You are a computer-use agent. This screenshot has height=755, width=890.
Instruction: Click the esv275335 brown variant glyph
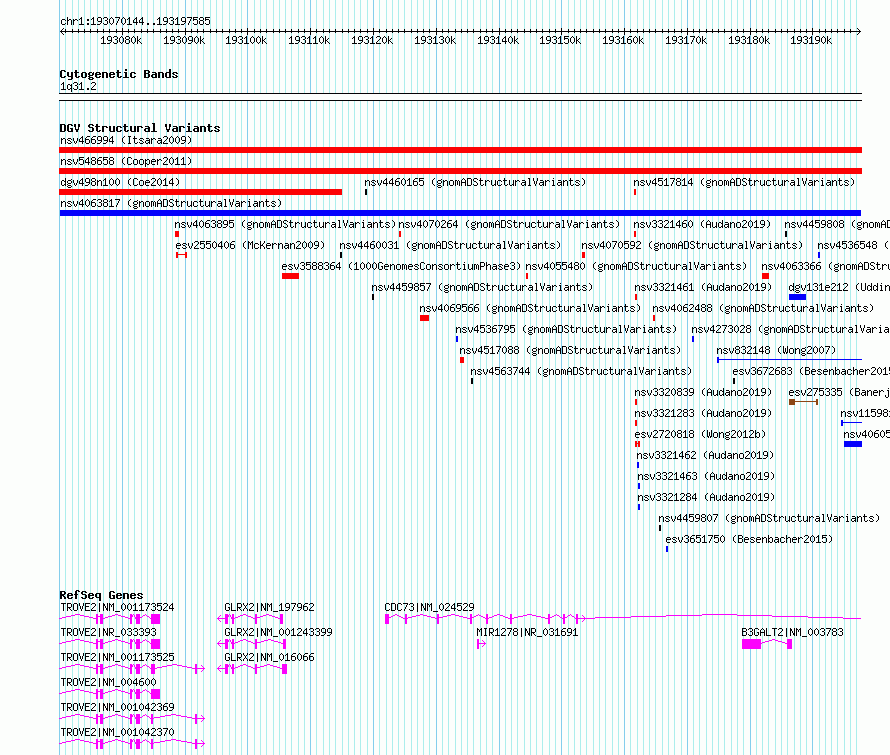point(803,402)
